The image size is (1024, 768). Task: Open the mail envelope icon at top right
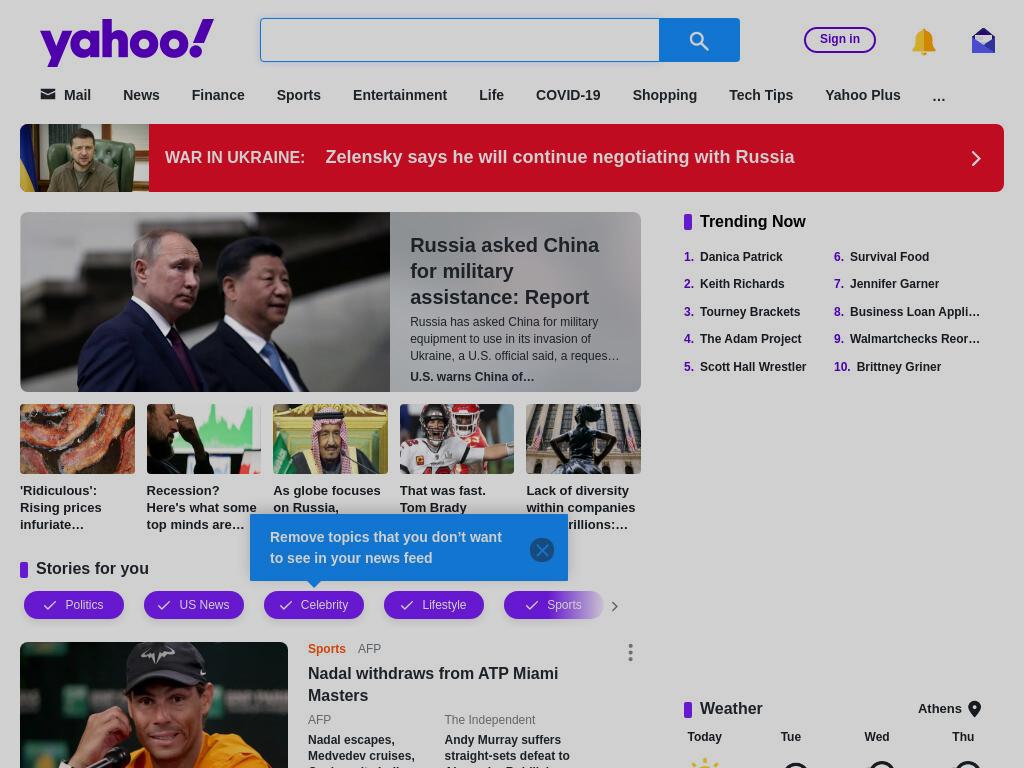coord(983,41)
